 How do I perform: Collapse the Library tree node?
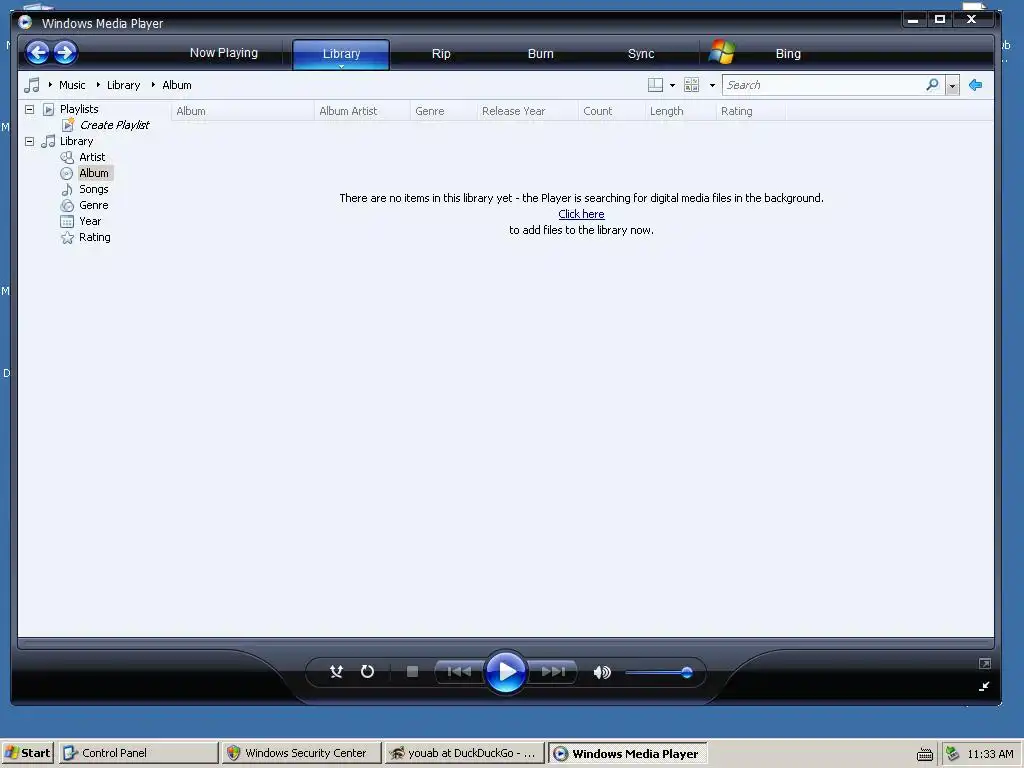pyautogui.click(x=29, y=141)
